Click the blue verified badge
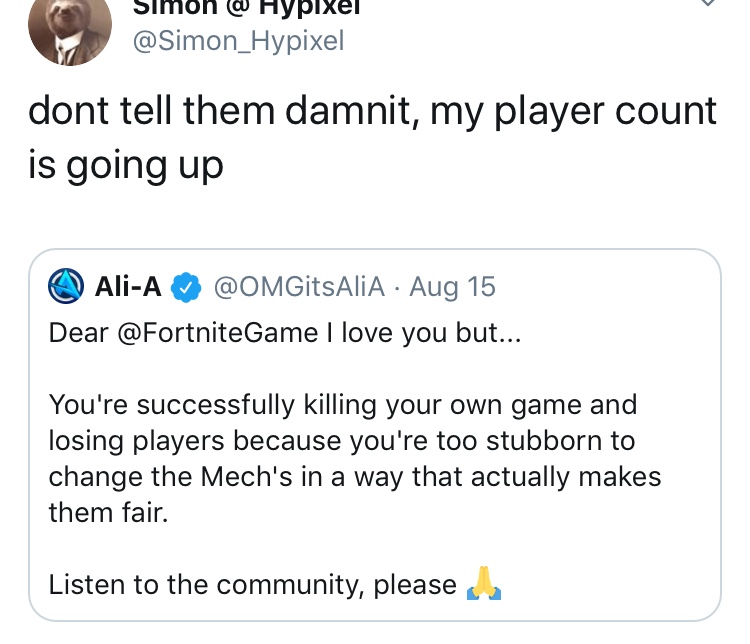 coord(182,288)
